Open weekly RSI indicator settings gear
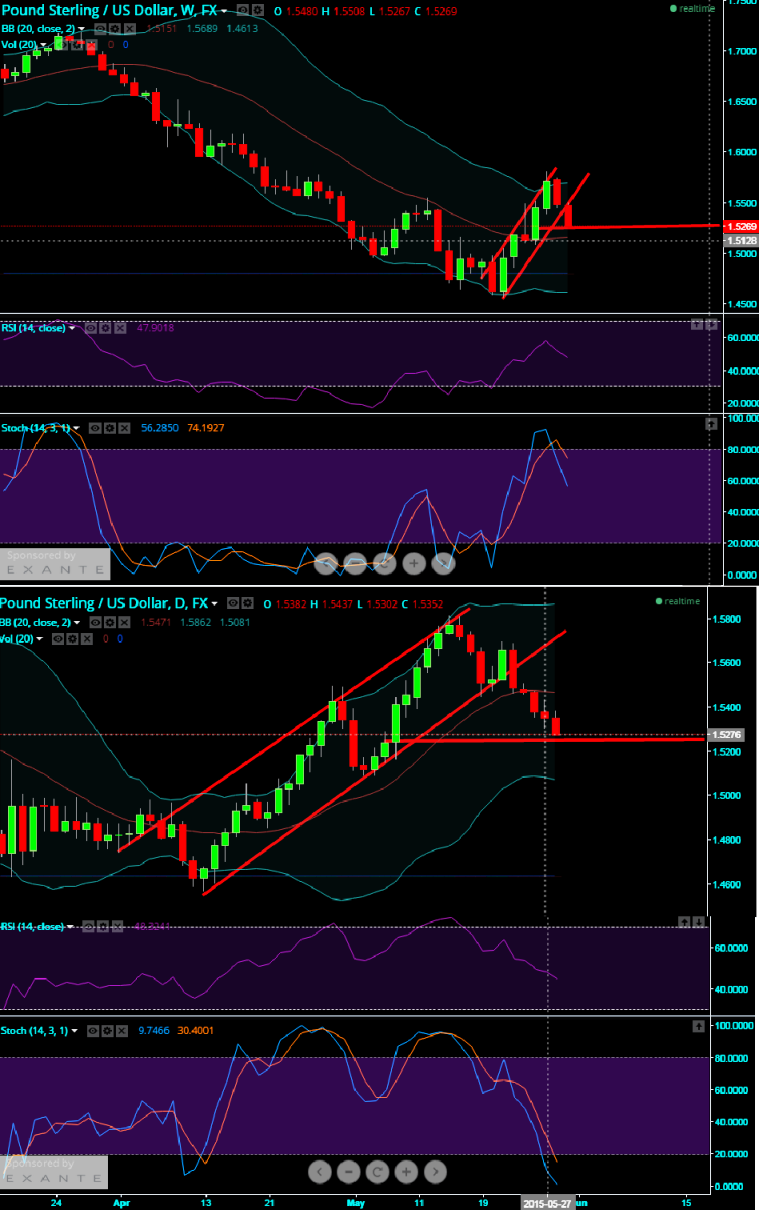Image resolution: width=759 pixels, height=1210 pixels. (x=106, y=327)
